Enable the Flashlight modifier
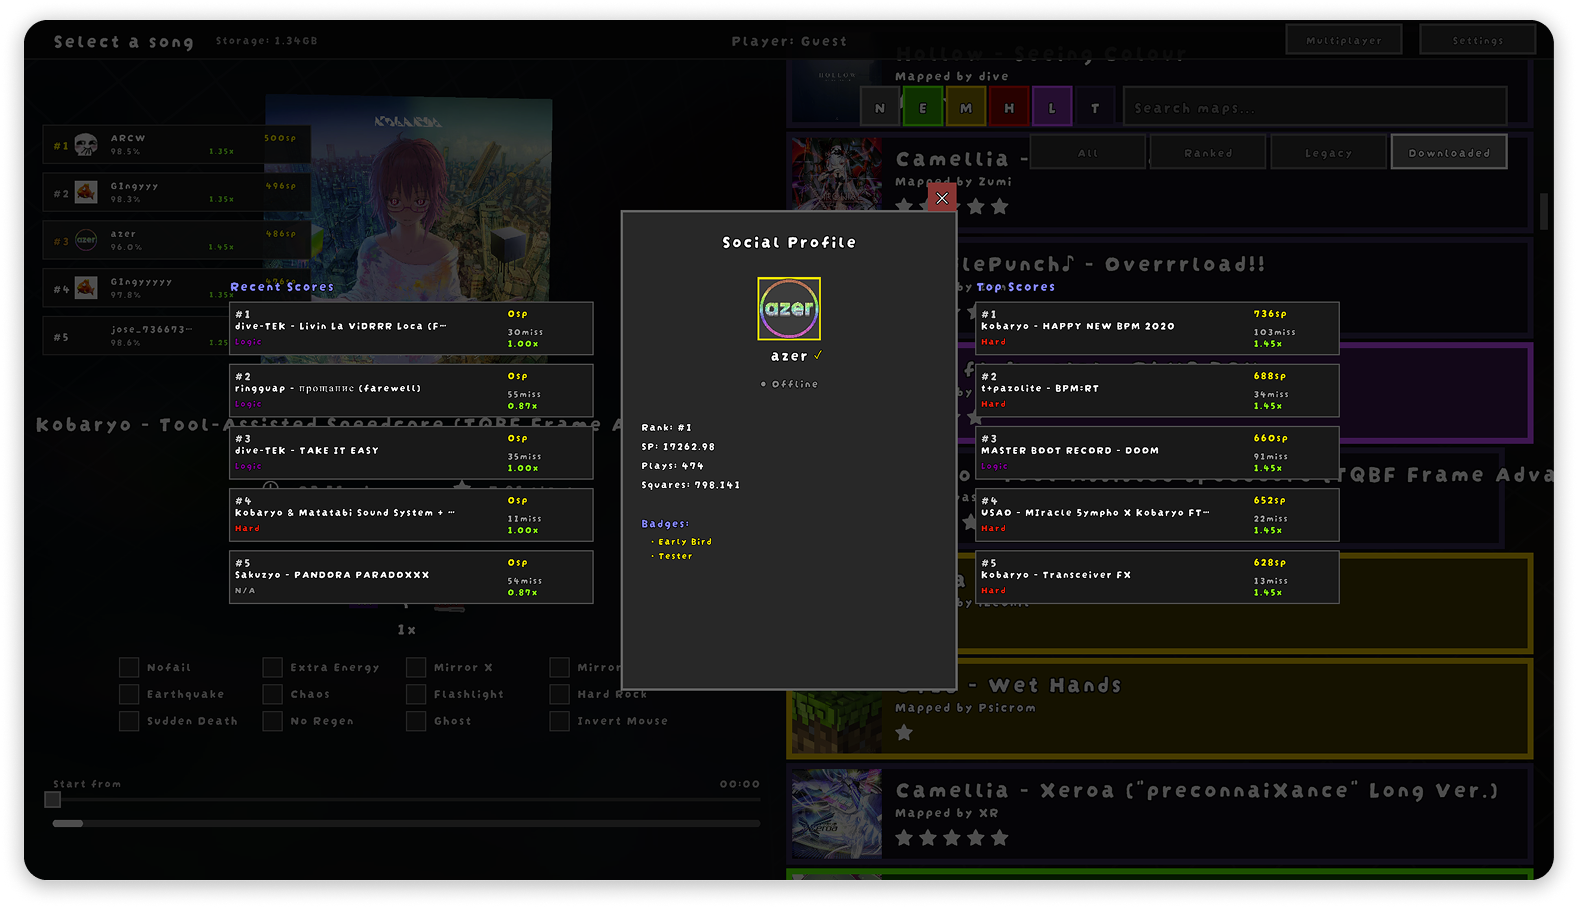 [x=416, y=694]
